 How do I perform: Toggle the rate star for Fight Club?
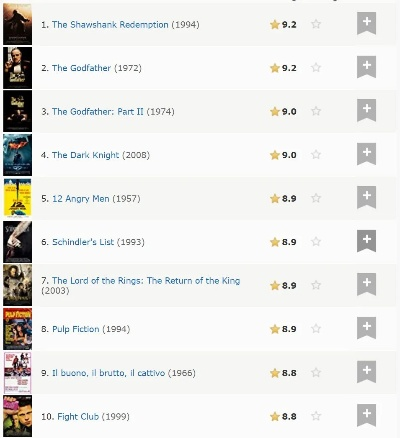316,416
